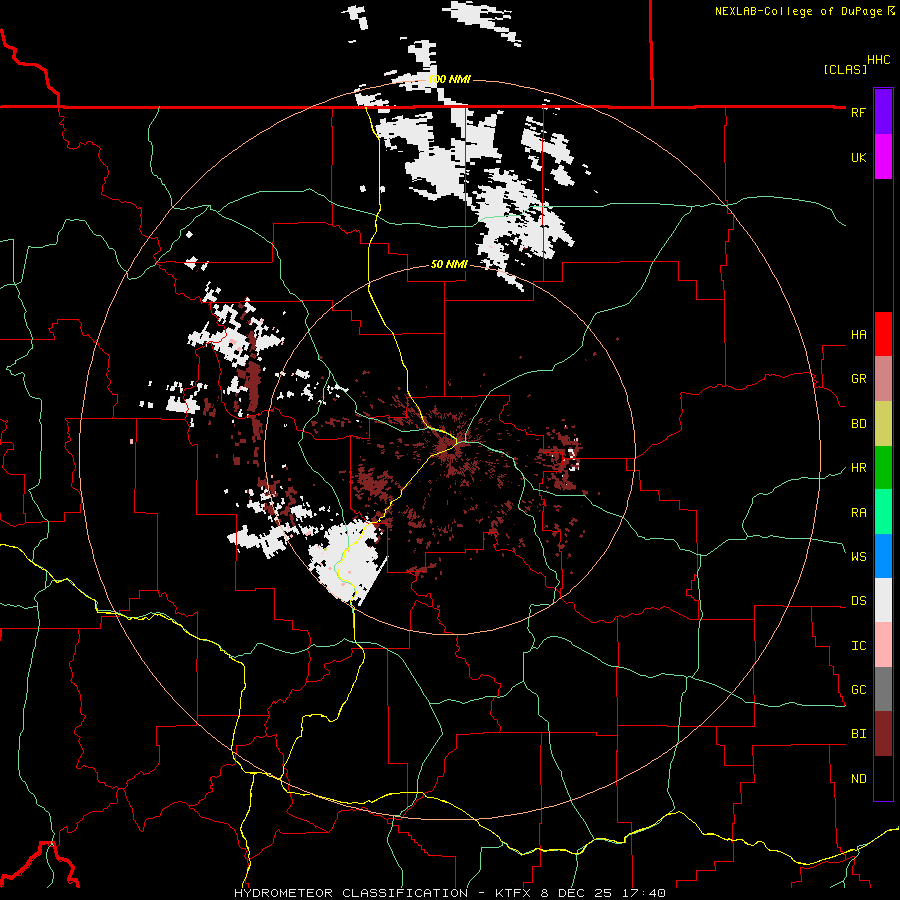Click the HR green legend swatch
This screenshot has width=900, height=900.
[883, 467]
